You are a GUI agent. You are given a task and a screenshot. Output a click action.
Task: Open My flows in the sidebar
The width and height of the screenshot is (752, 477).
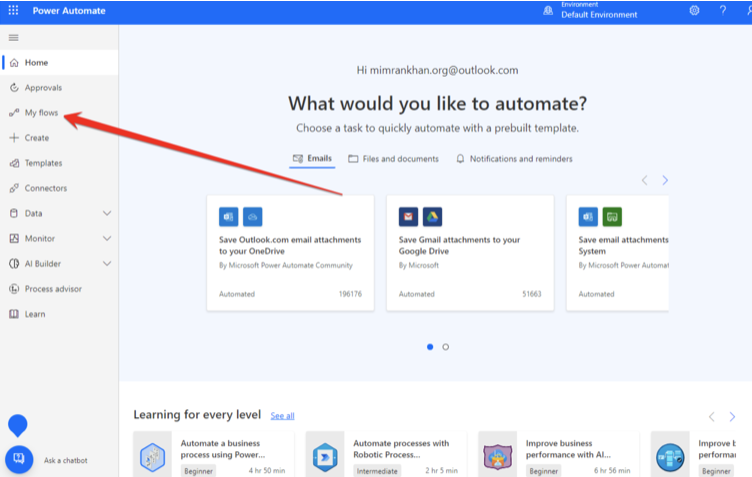[59, 113]
